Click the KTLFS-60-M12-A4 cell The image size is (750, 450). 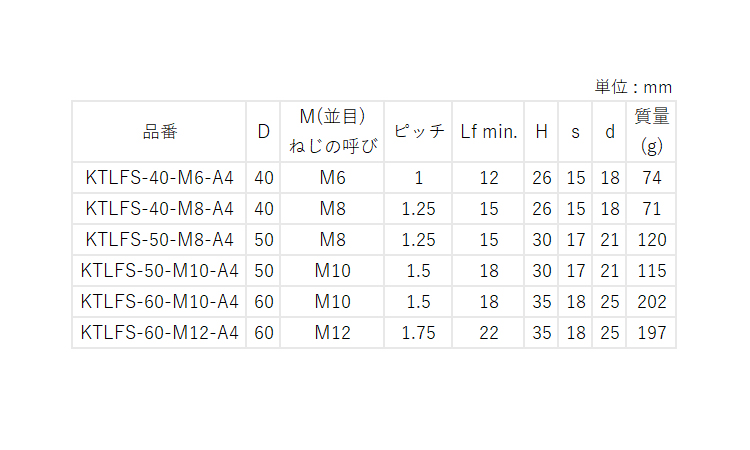point(160,333)
